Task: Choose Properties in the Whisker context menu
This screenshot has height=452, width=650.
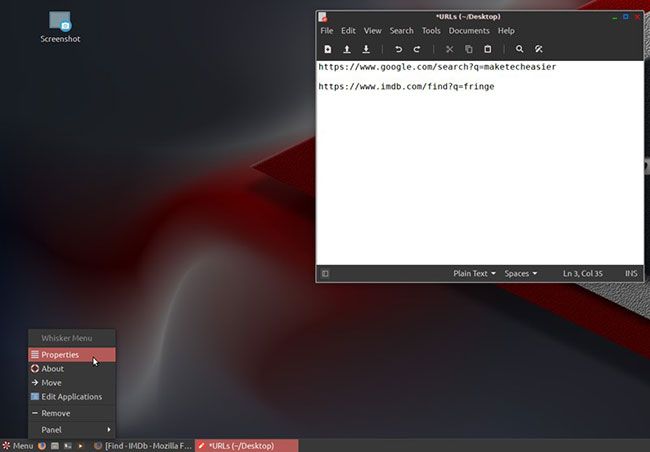Action: point(72,355)
